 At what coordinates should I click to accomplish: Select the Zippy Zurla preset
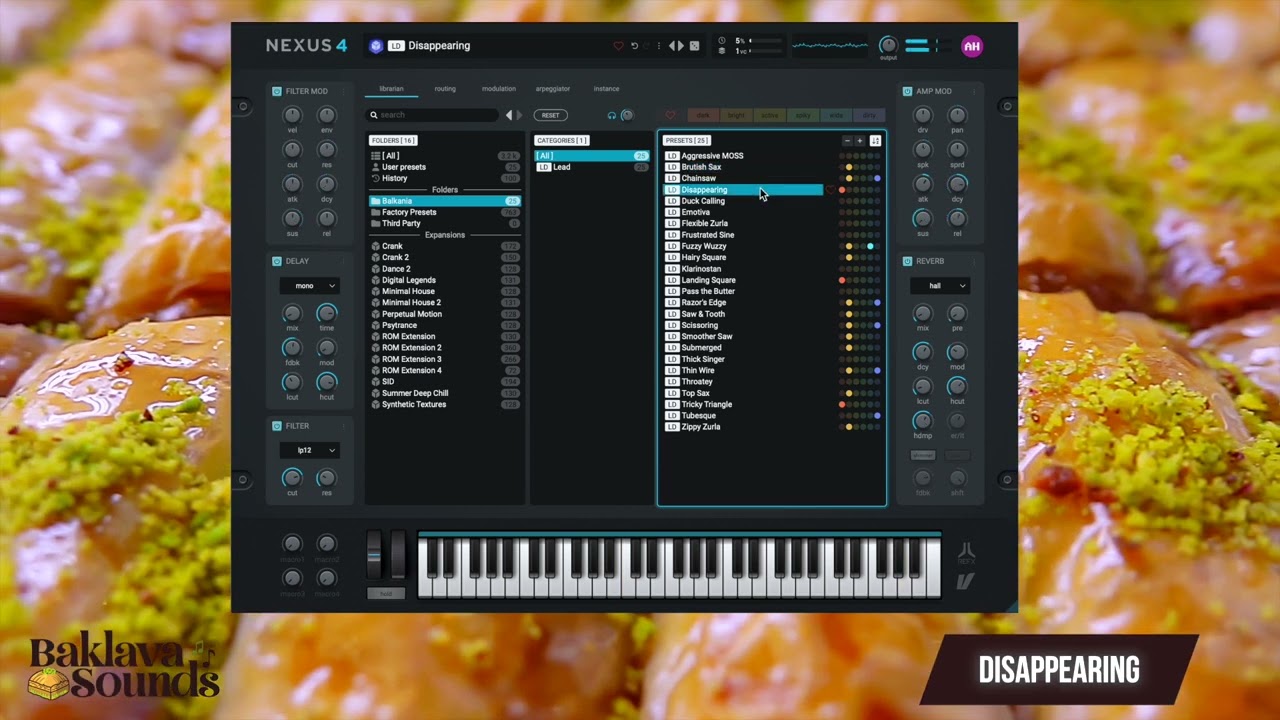click(x=743, y=427)
